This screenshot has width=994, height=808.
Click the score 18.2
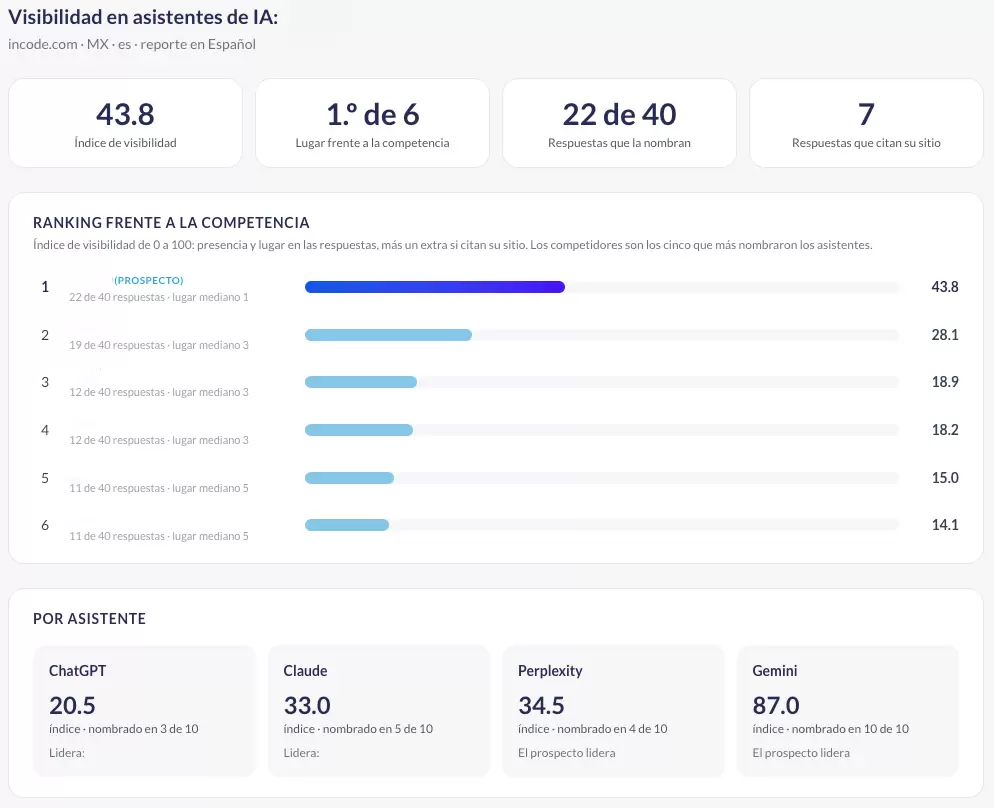(x=945, y=430)
